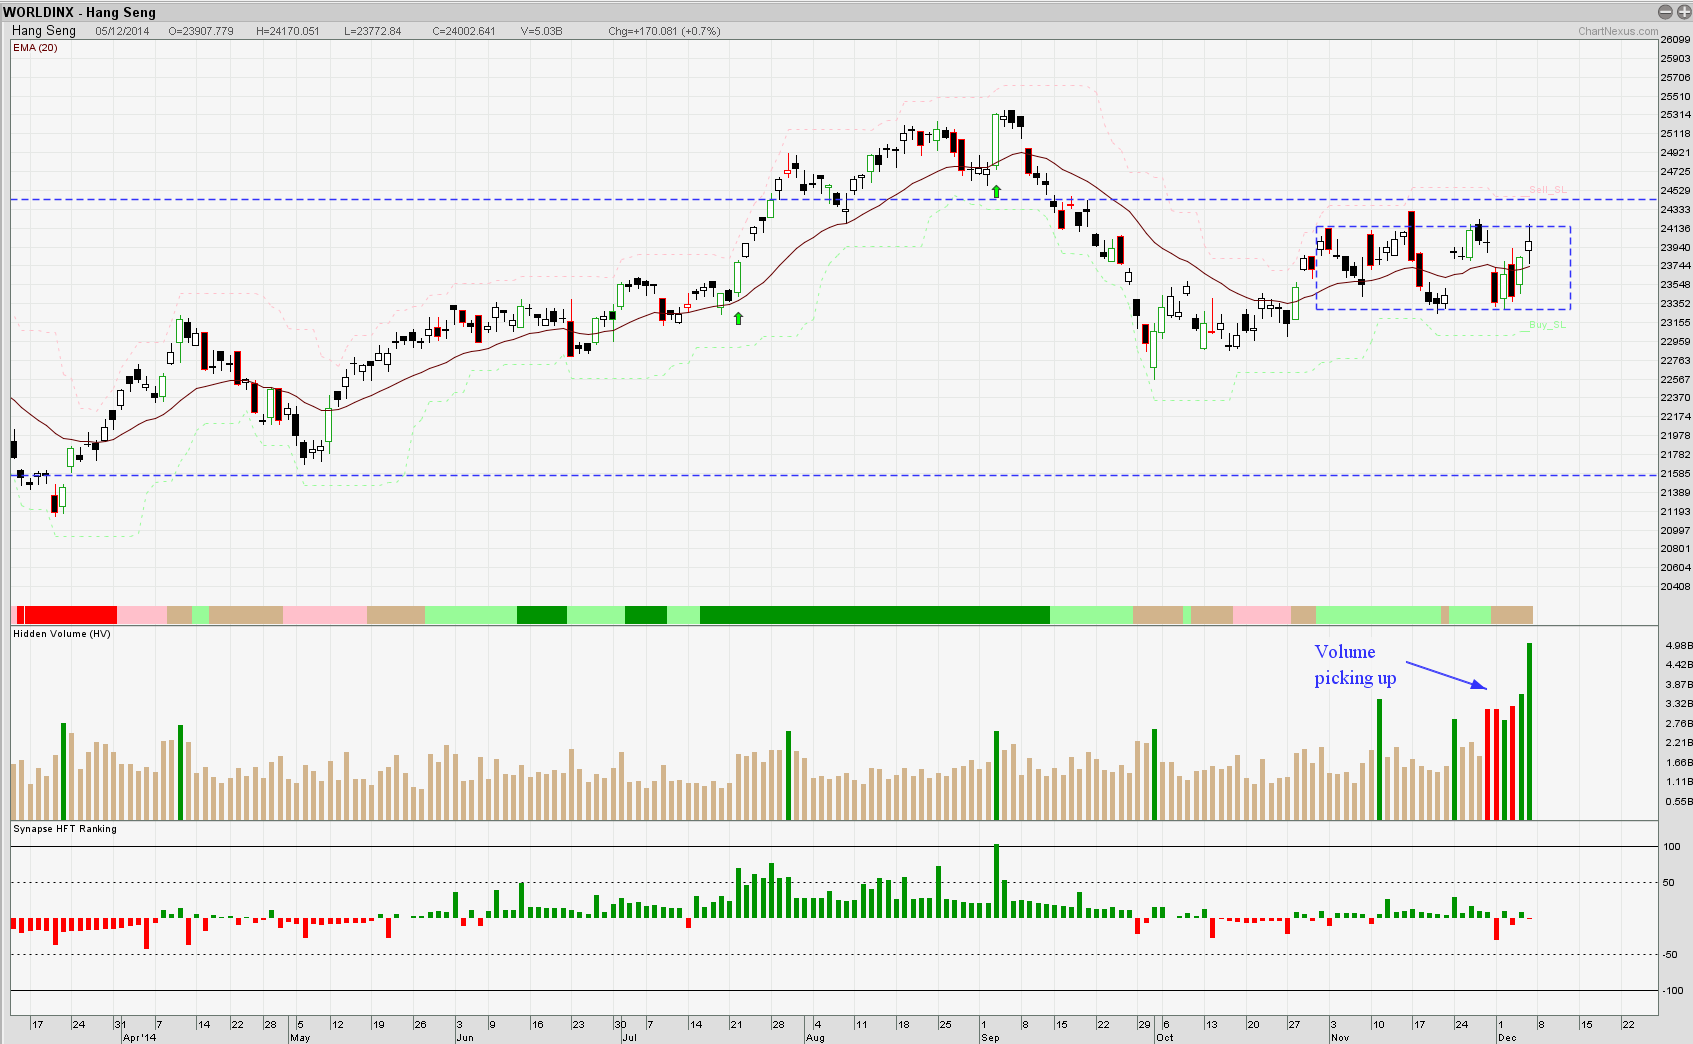This screenshot has width=1693, height=1044.
Task: Click the Dec marker on the date axis
Action: click(1506, 1038)
